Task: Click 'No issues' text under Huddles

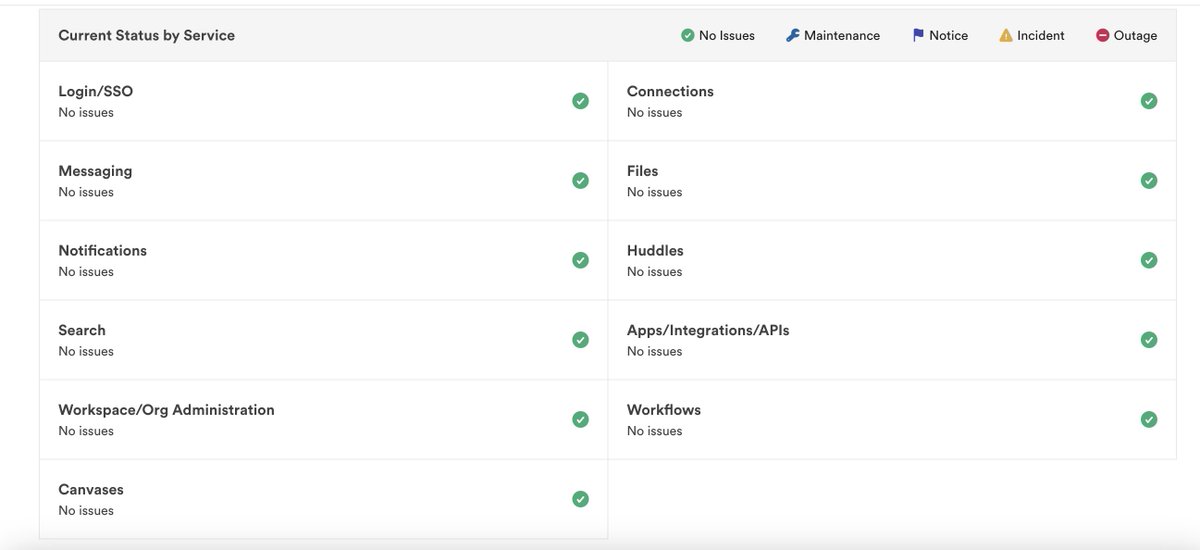Action: coord(655,272)
